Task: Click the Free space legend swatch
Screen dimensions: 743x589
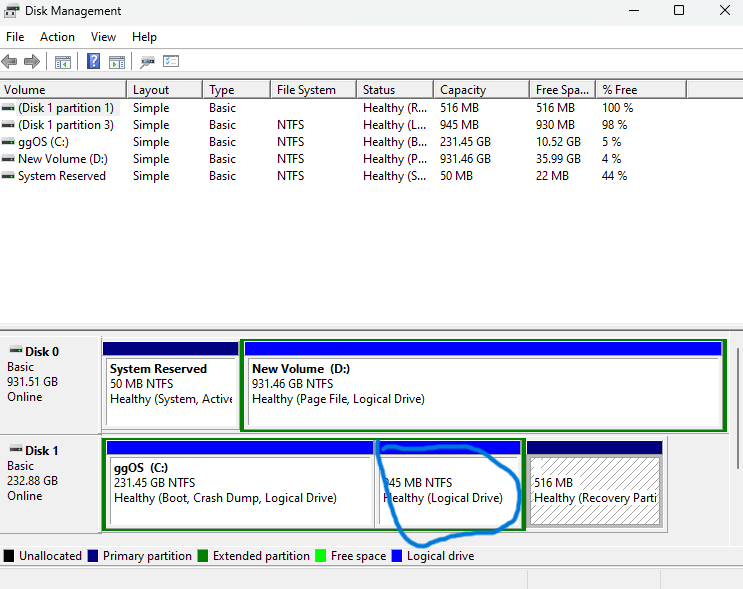Action: pyautogui.click(x=320, y=555)
